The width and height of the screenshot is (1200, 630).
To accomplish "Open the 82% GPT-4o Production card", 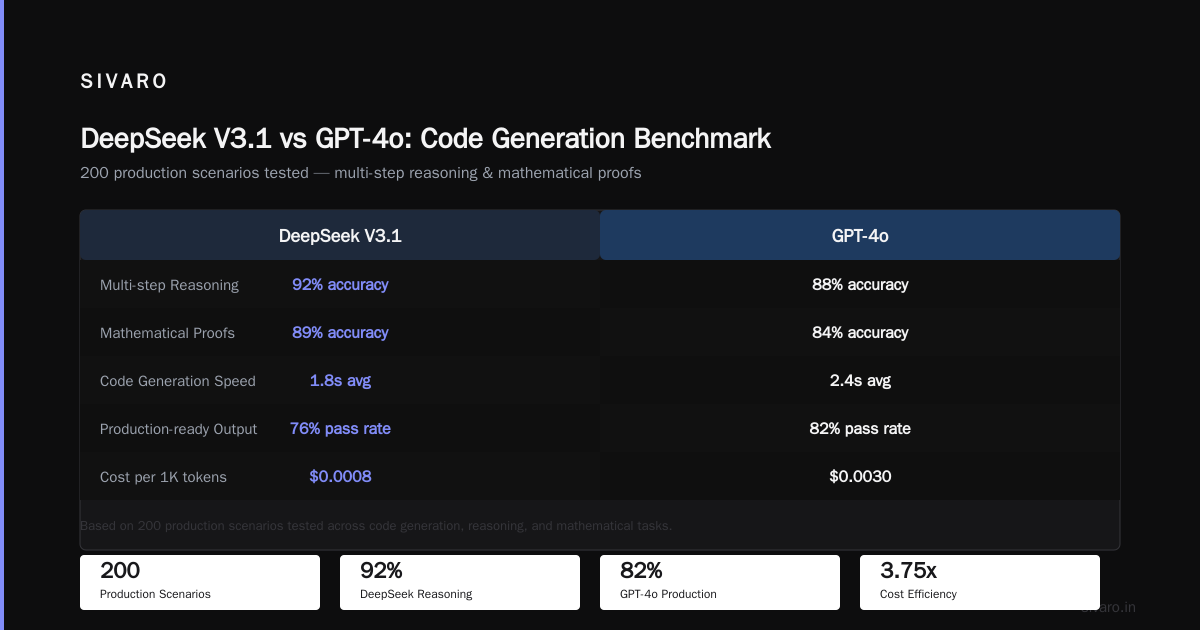I will point(720,582).
